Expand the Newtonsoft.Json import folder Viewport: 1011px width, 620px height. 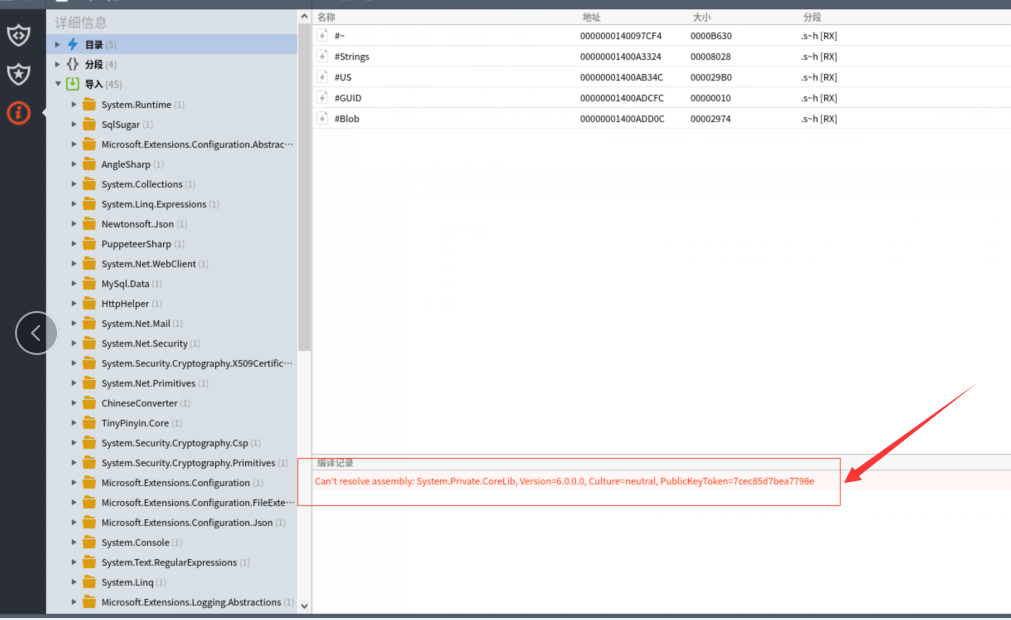tap(74, 224)
